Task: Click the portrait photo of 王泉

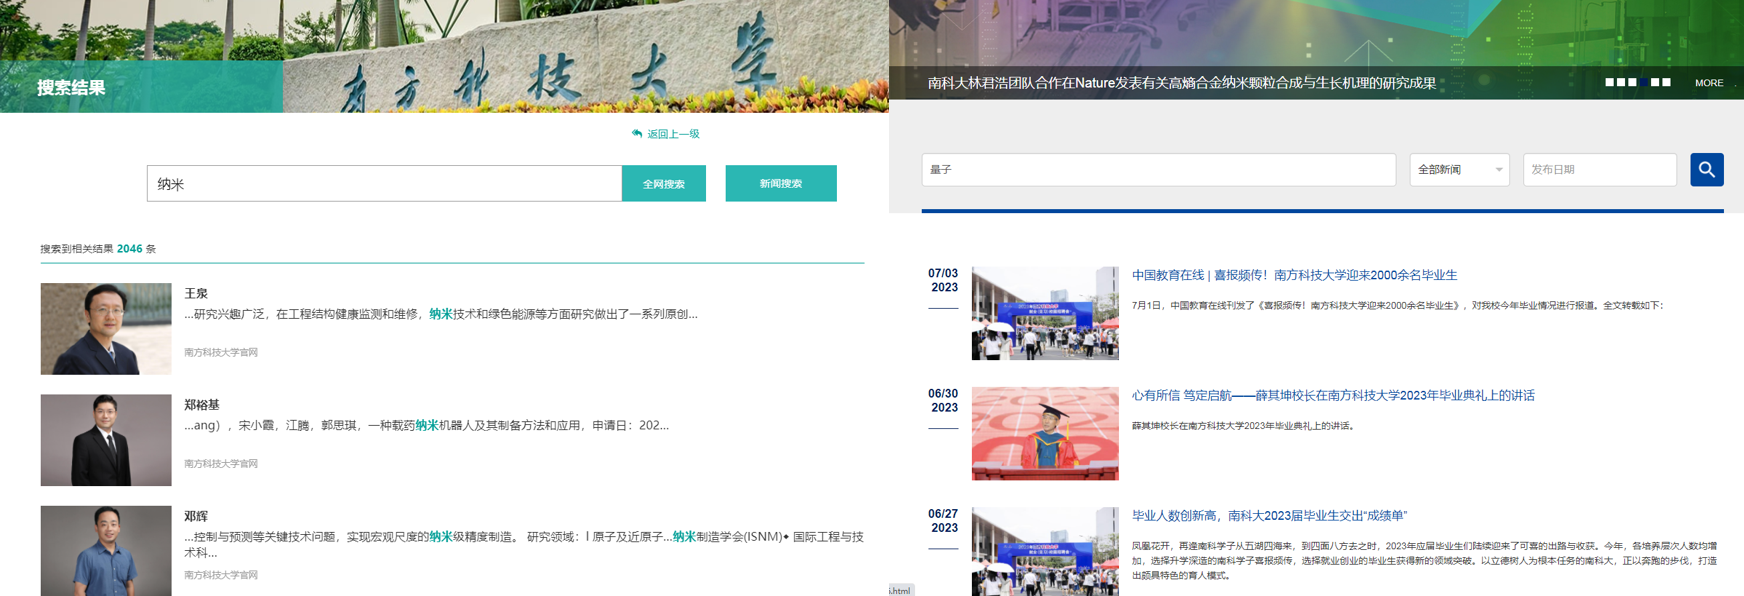Action: (x=106, y=329)
